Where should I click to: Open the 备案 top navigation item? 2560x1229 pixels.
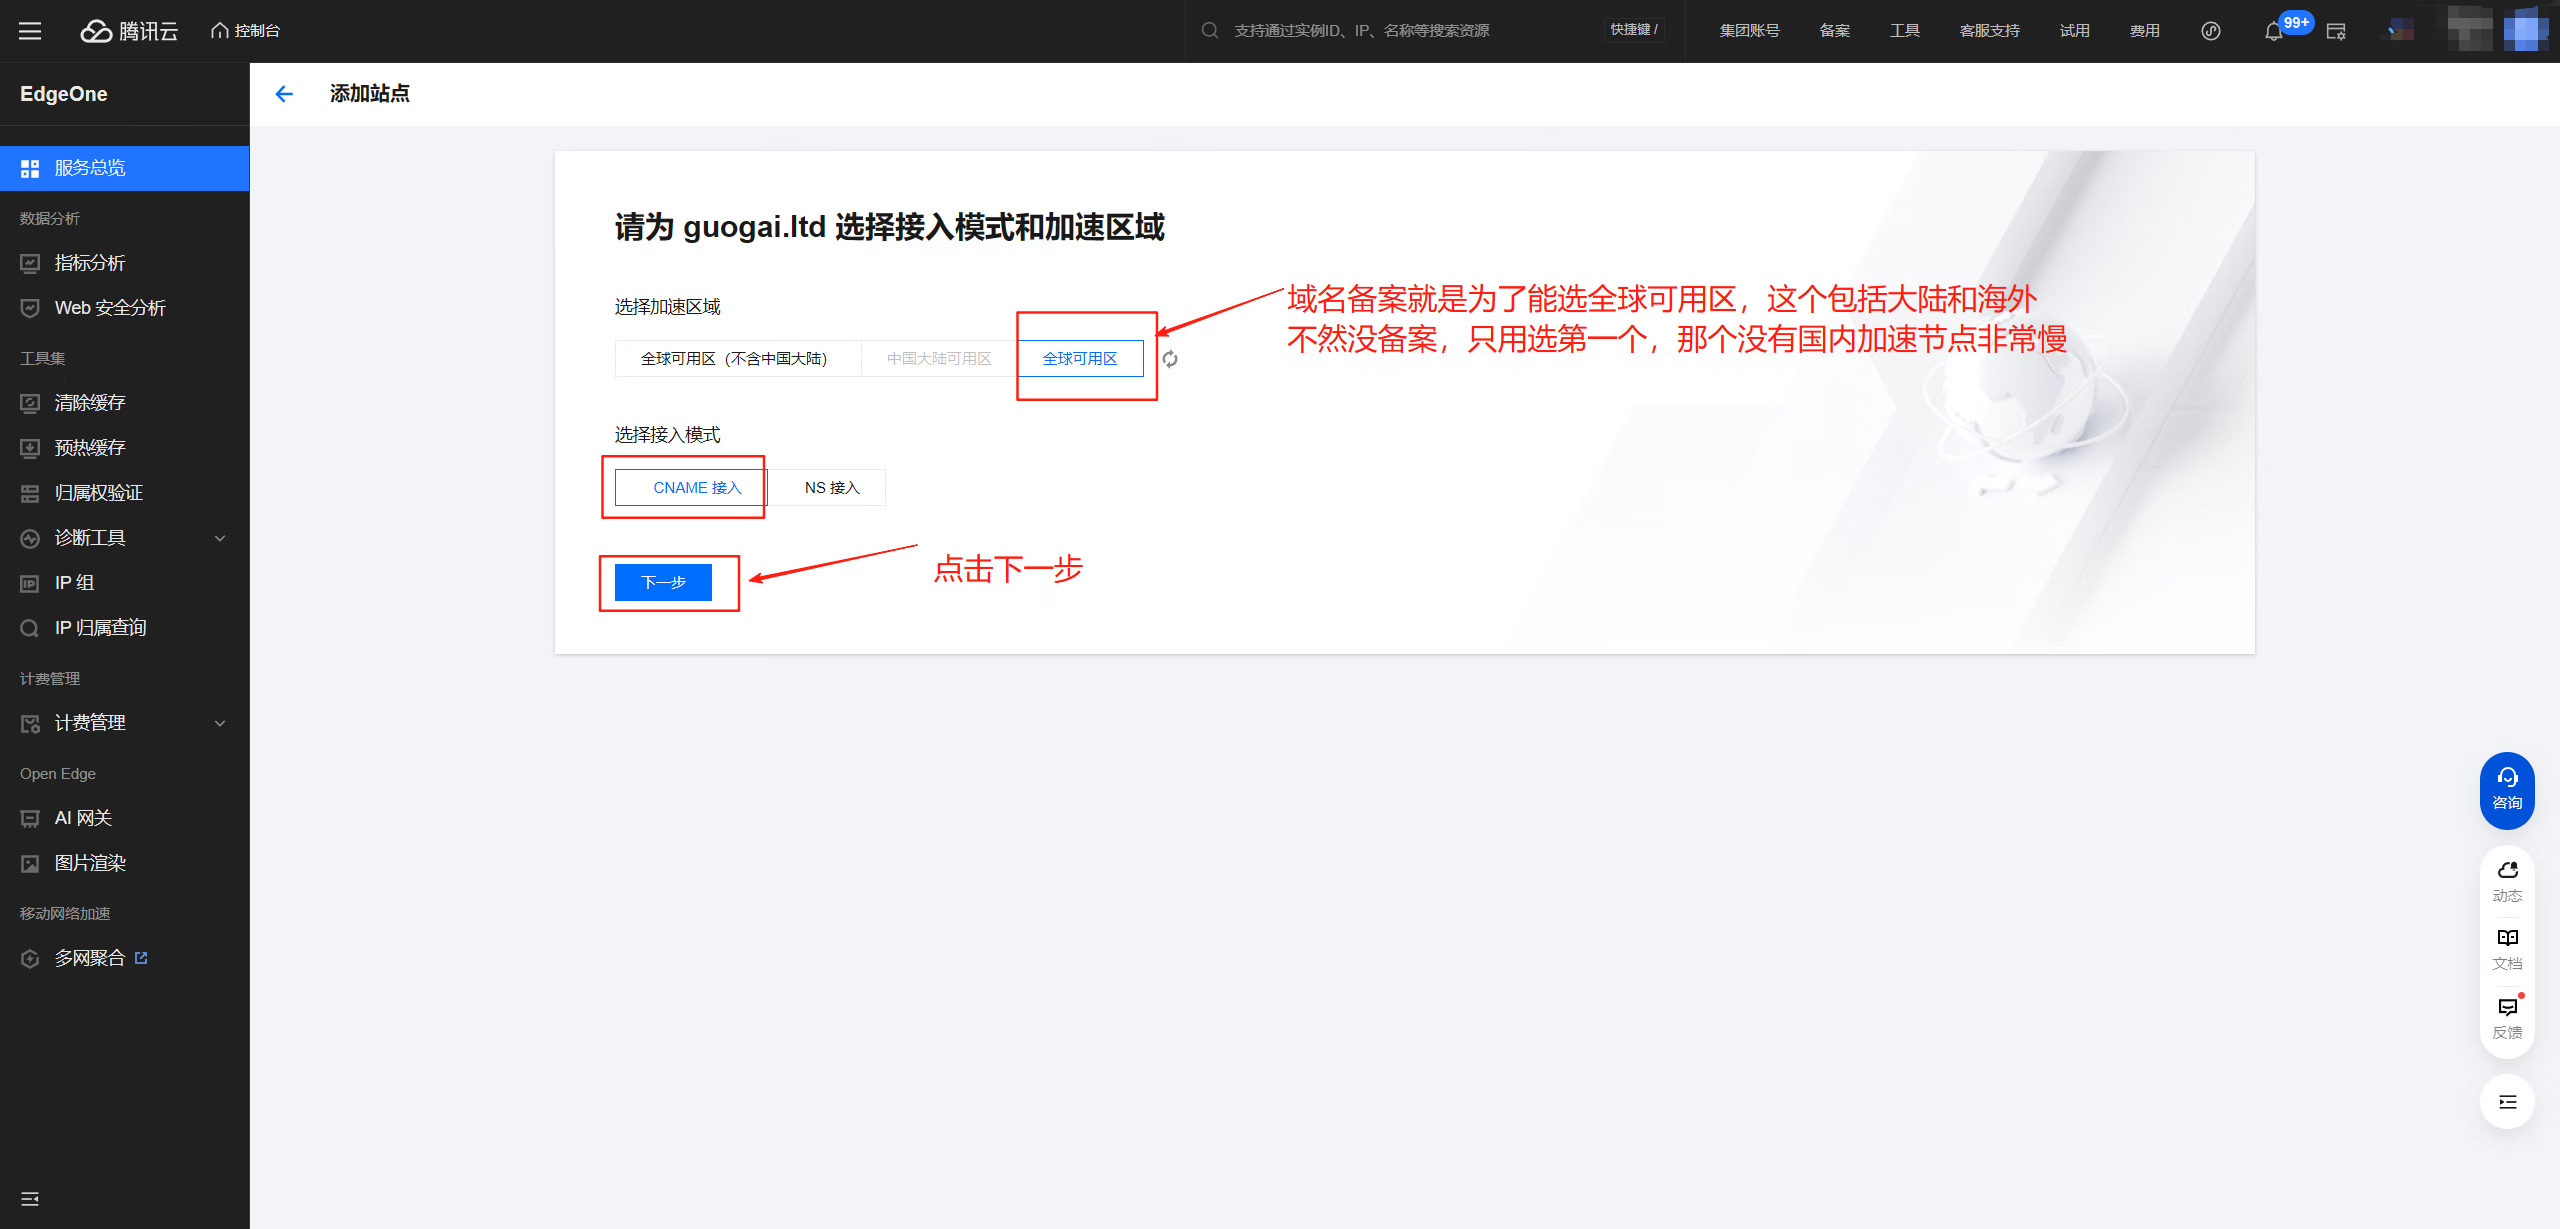coord(1834,31)
